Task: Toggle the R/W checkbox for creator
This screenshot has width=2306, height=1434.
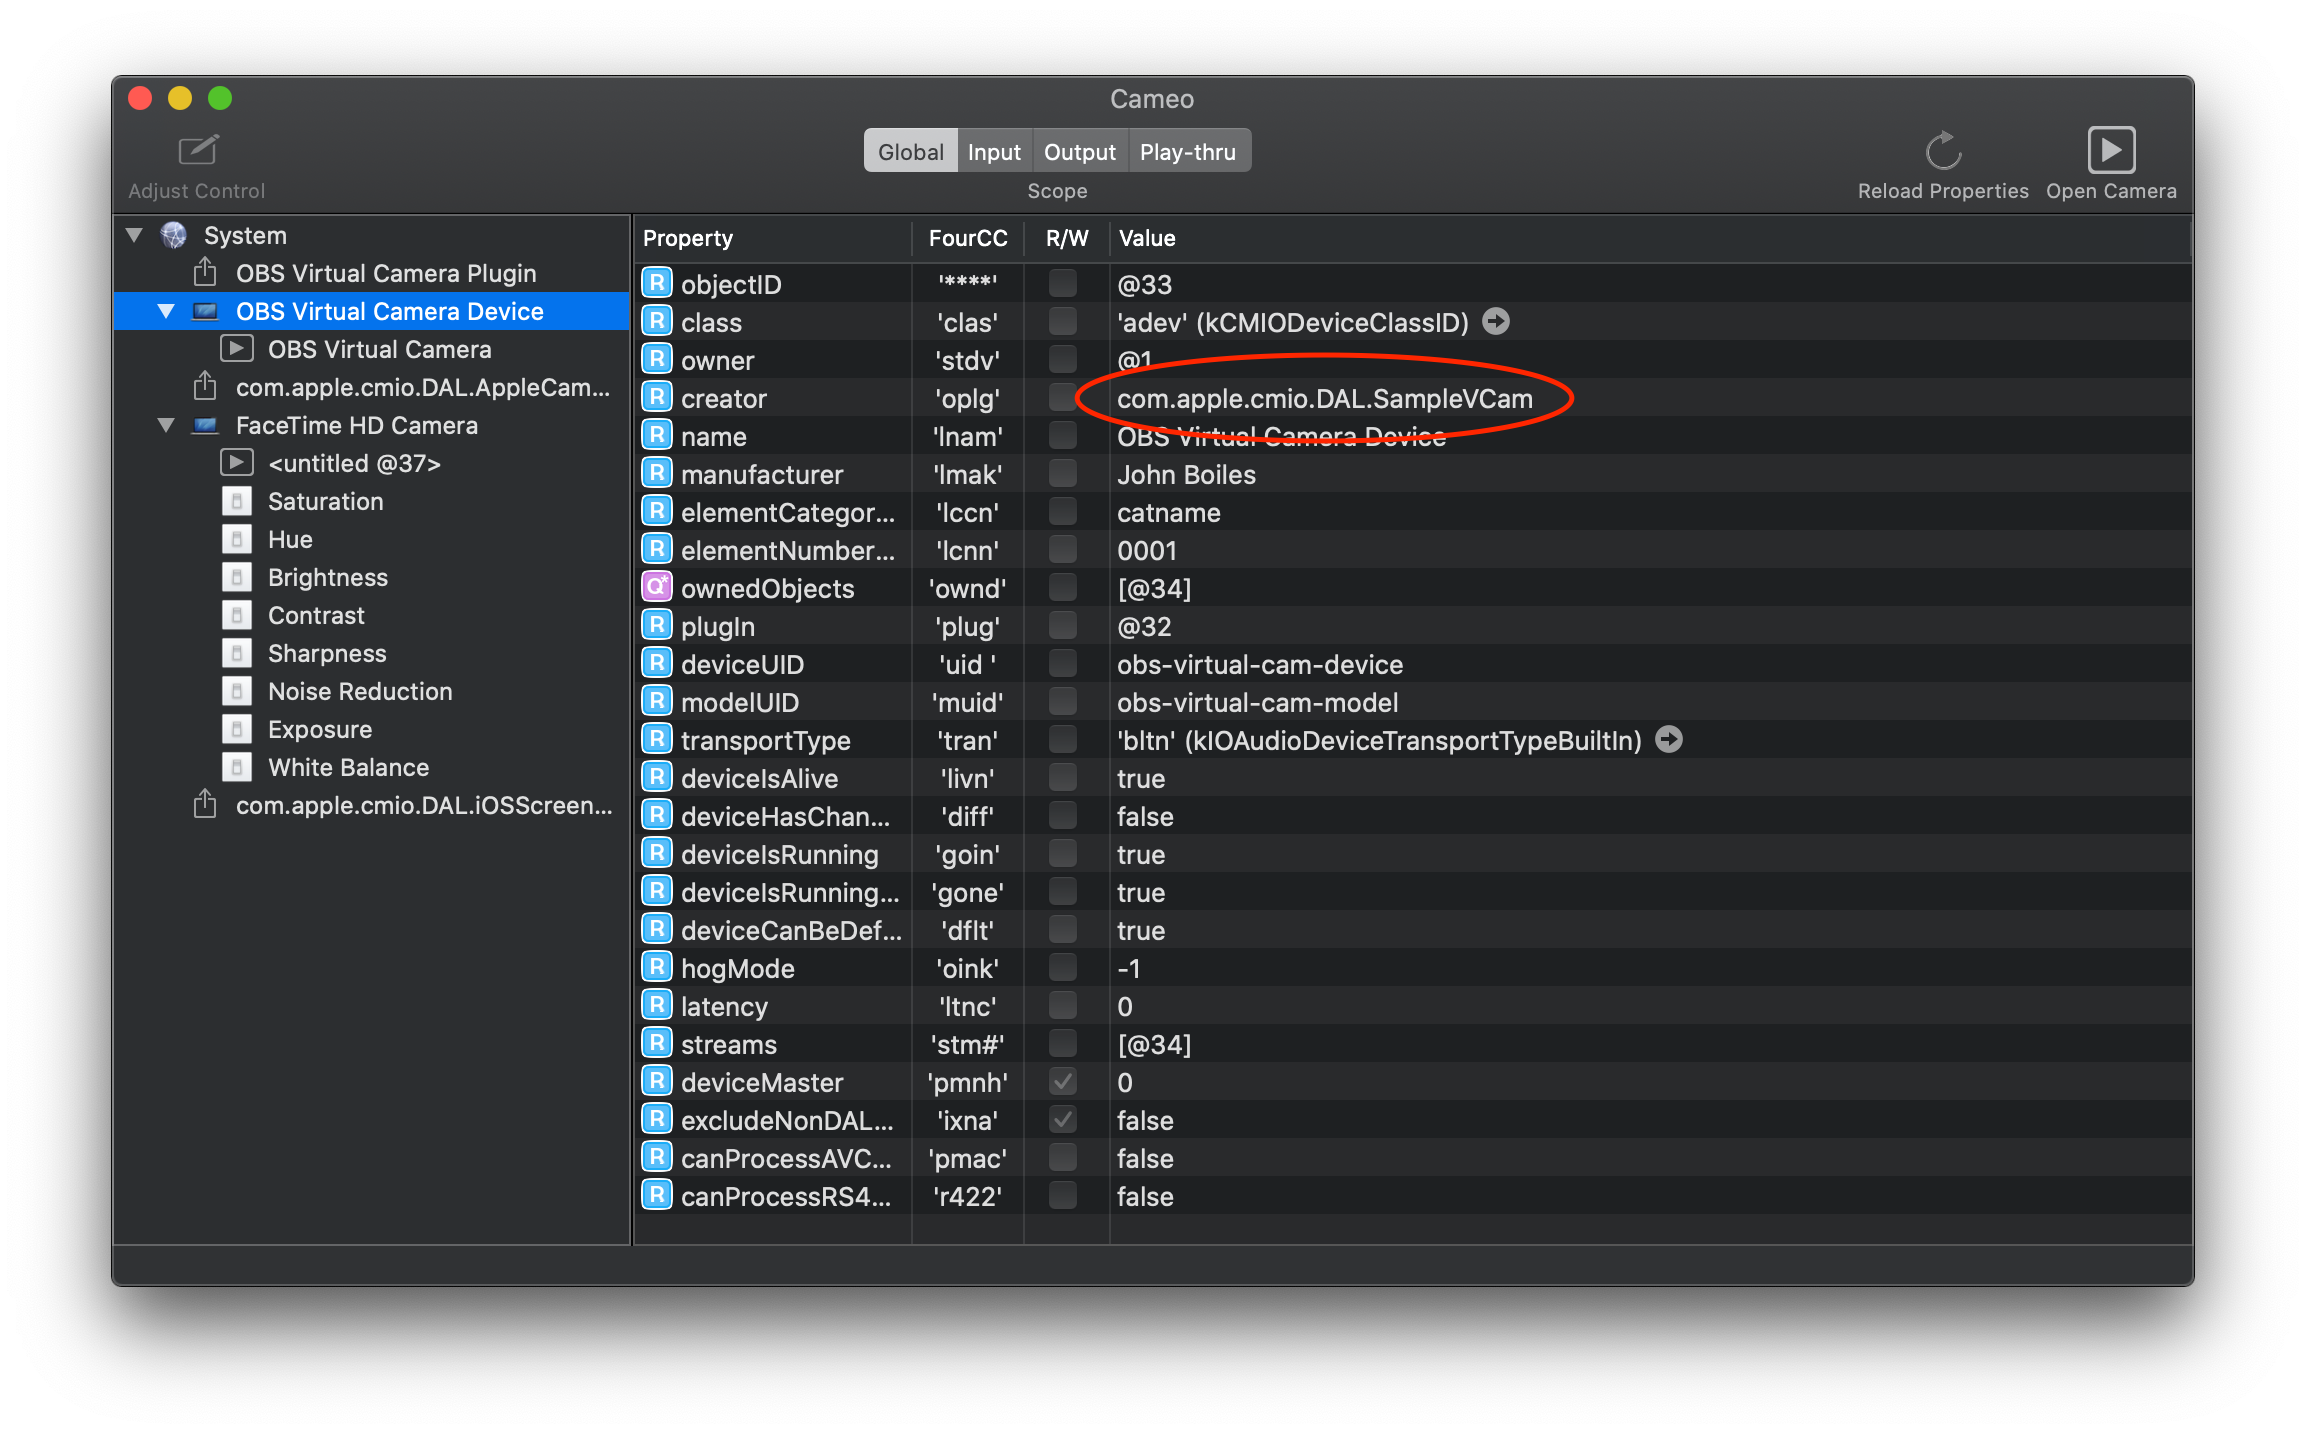Action: (x=1063, y=398)
